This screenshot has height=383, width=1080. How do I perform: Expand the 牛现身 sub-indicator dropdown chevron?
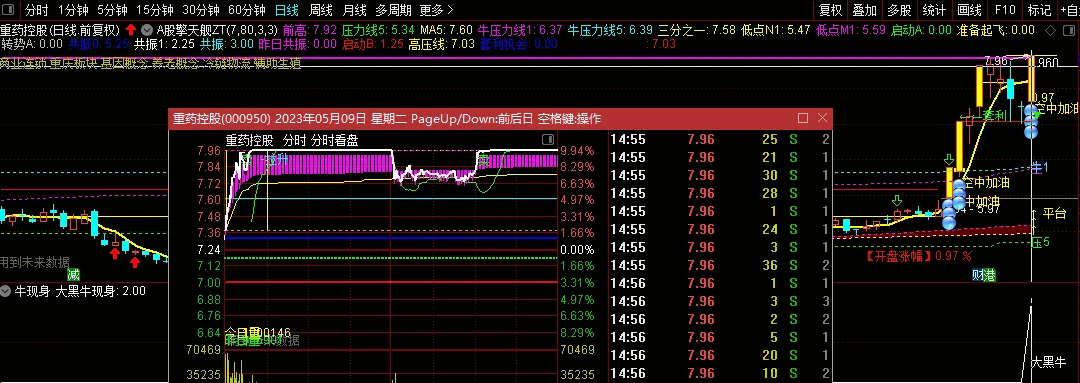[x=6, y=291]
